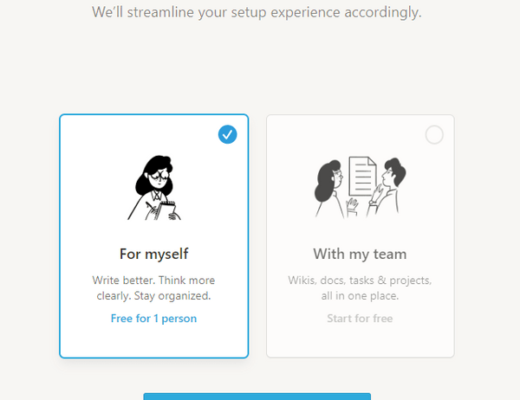520x400 pixels.
Task: Click the blue continue button at bottom
Action: coord(257,396)
